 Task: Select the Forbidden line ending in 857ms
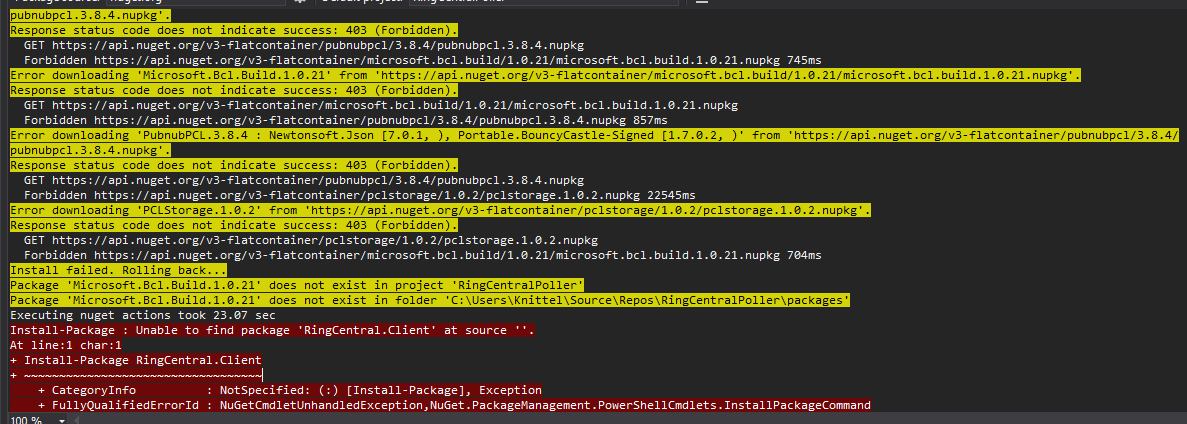(346, 120)
